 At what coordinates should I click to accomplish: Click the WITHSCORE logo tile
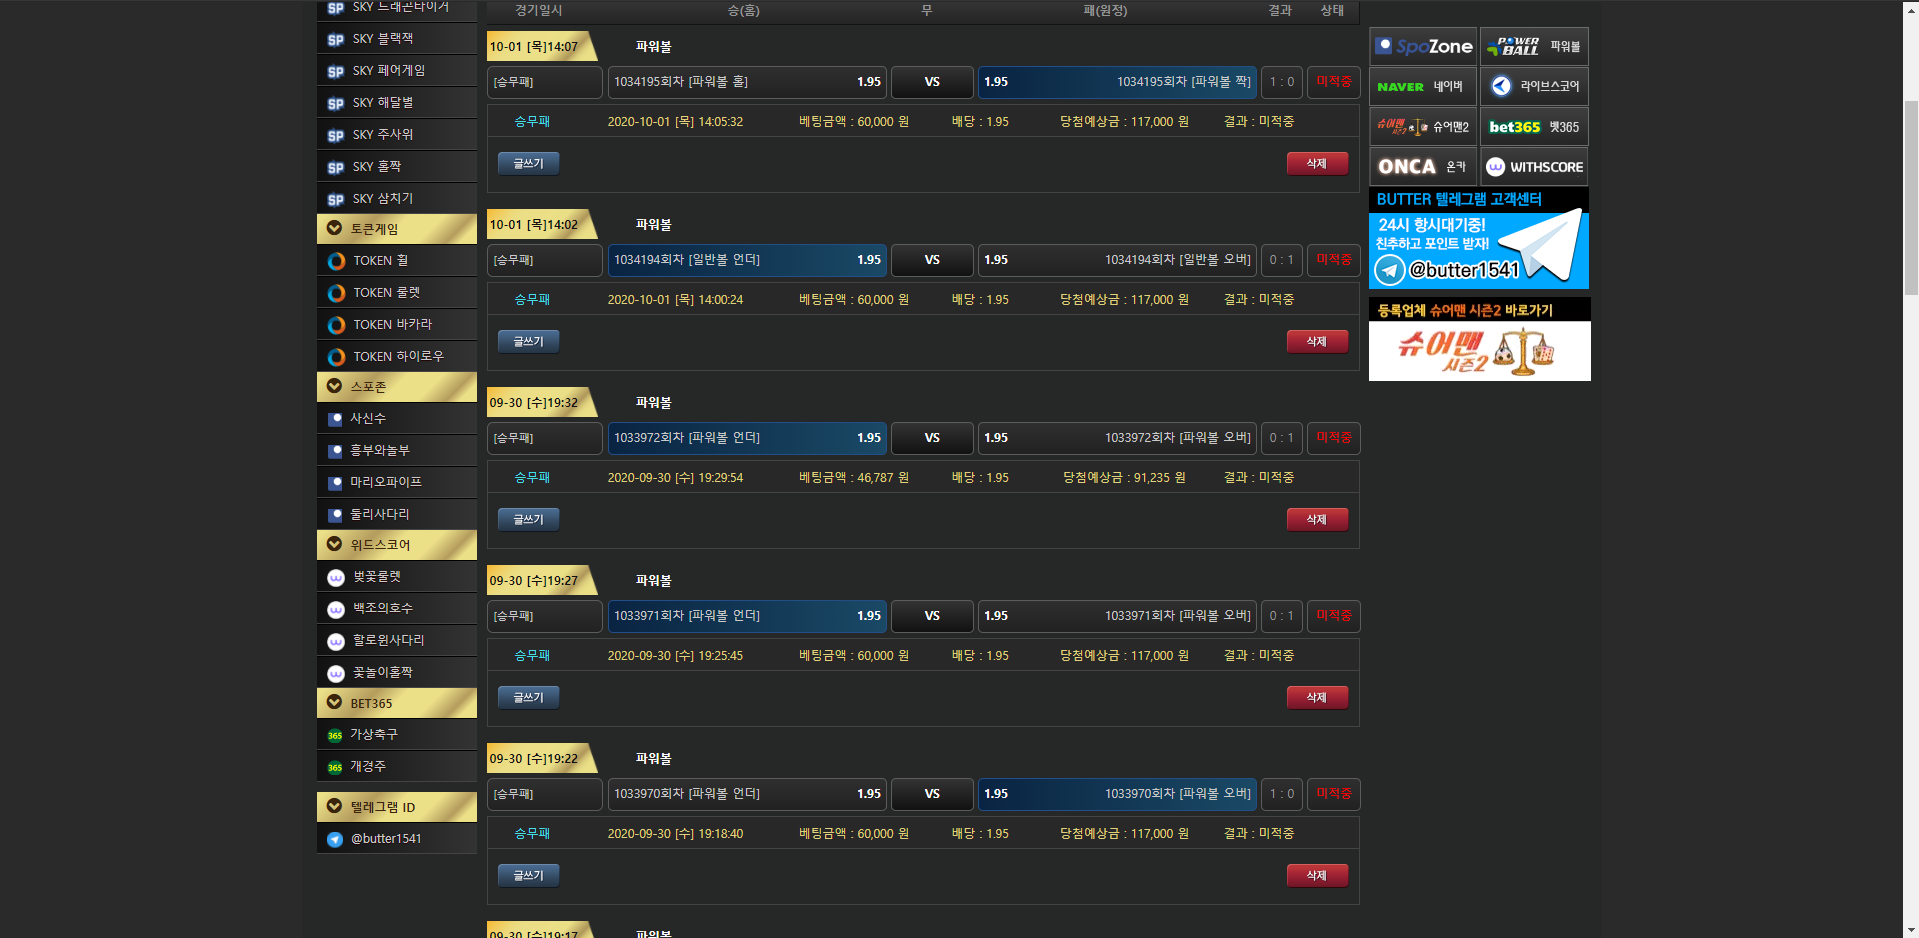(x=1534, y=167)
